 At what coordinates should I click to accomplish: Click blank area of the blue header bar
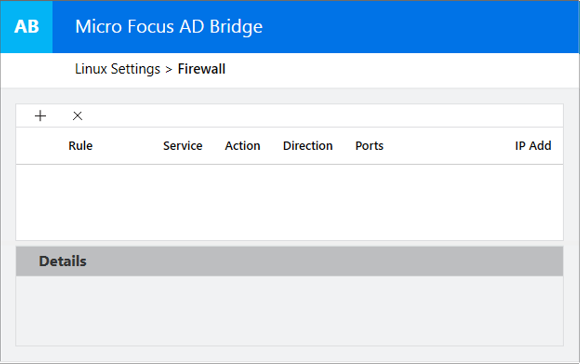[x=418, y=27]
